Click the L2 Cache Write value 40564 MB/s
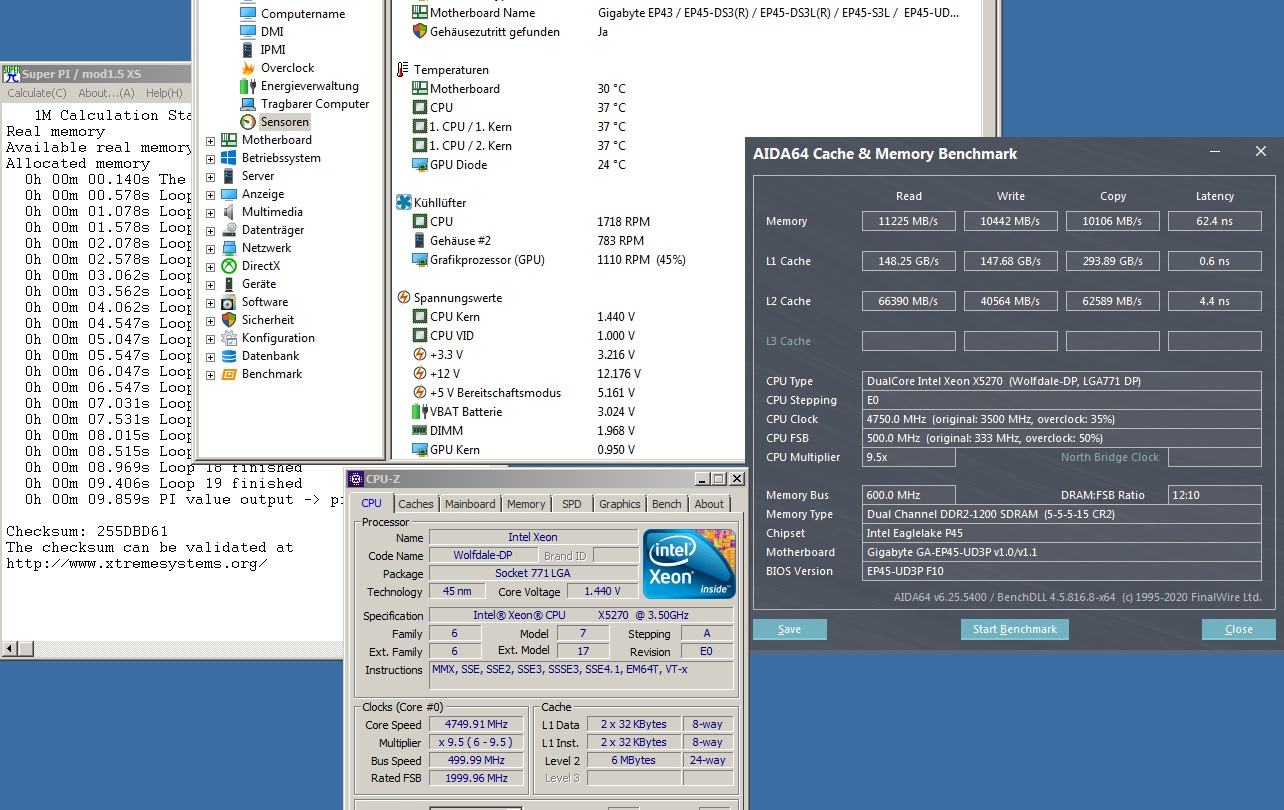Image resolution: width=1284 pixels, height=810 pixels. coord(1011,301)
